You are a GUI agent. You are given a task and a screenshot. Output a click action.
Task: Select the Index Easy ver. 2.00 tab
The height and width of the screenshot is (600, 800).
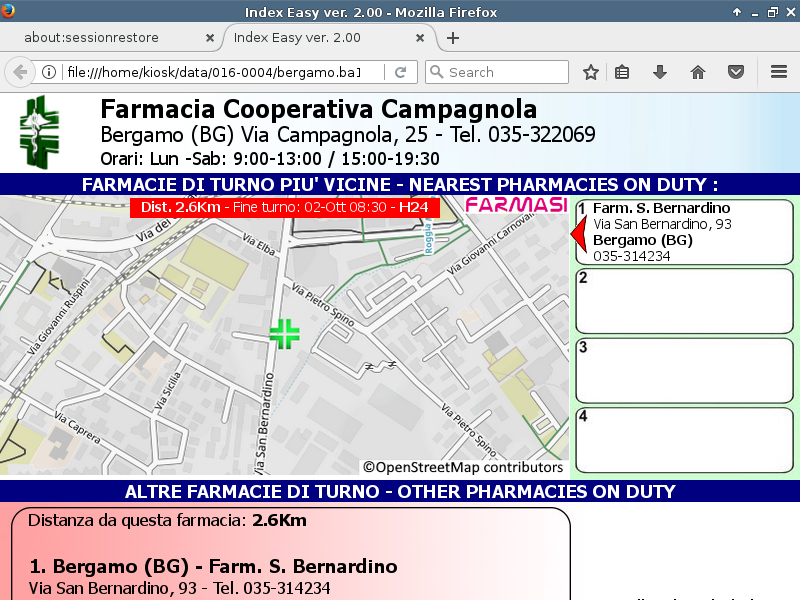(x=310, y=38)
